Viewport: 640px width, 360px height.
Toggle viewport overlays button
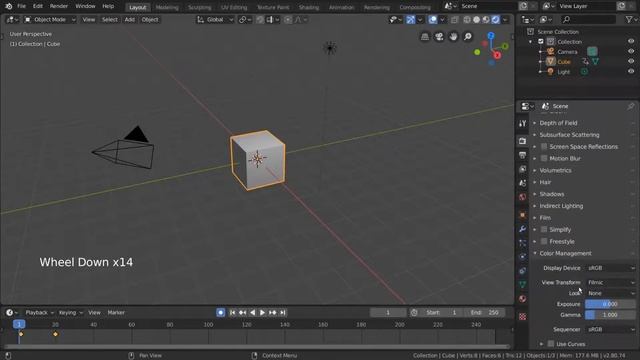(x=433, y=20)
